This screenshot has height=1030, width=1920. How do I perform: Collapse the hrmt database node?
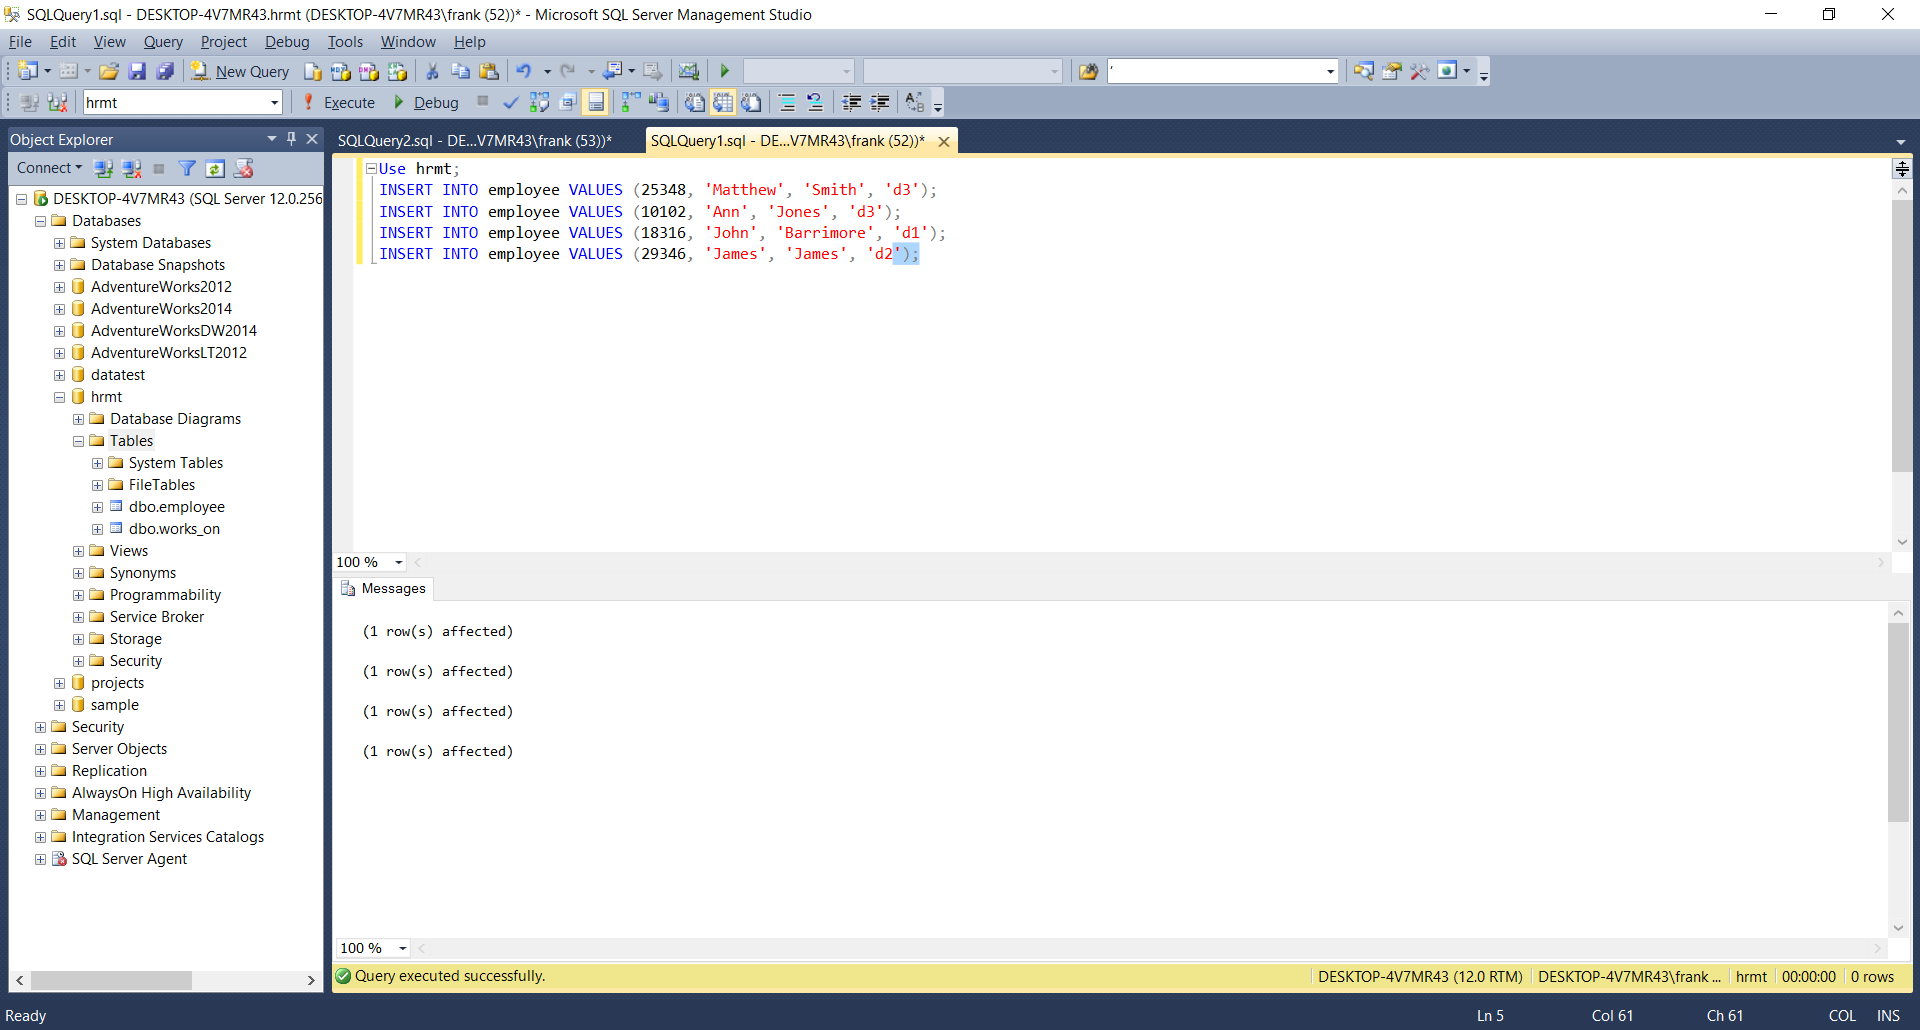click(59, 396)
